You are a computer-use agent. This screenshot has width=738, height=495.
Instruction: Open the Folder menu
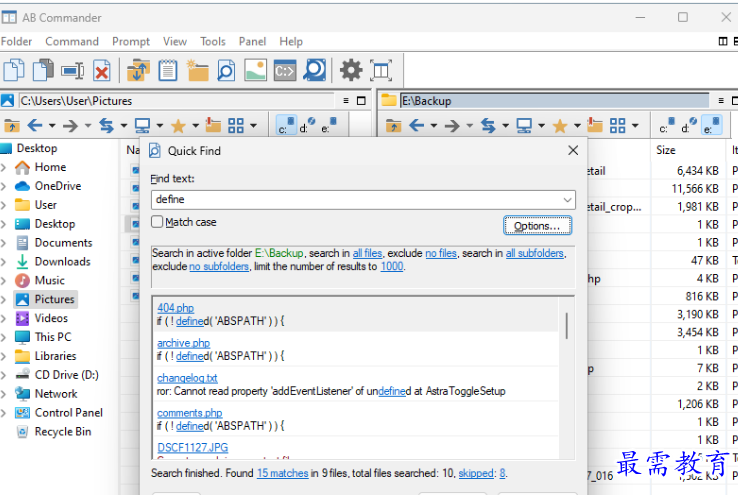pos(16,41)
